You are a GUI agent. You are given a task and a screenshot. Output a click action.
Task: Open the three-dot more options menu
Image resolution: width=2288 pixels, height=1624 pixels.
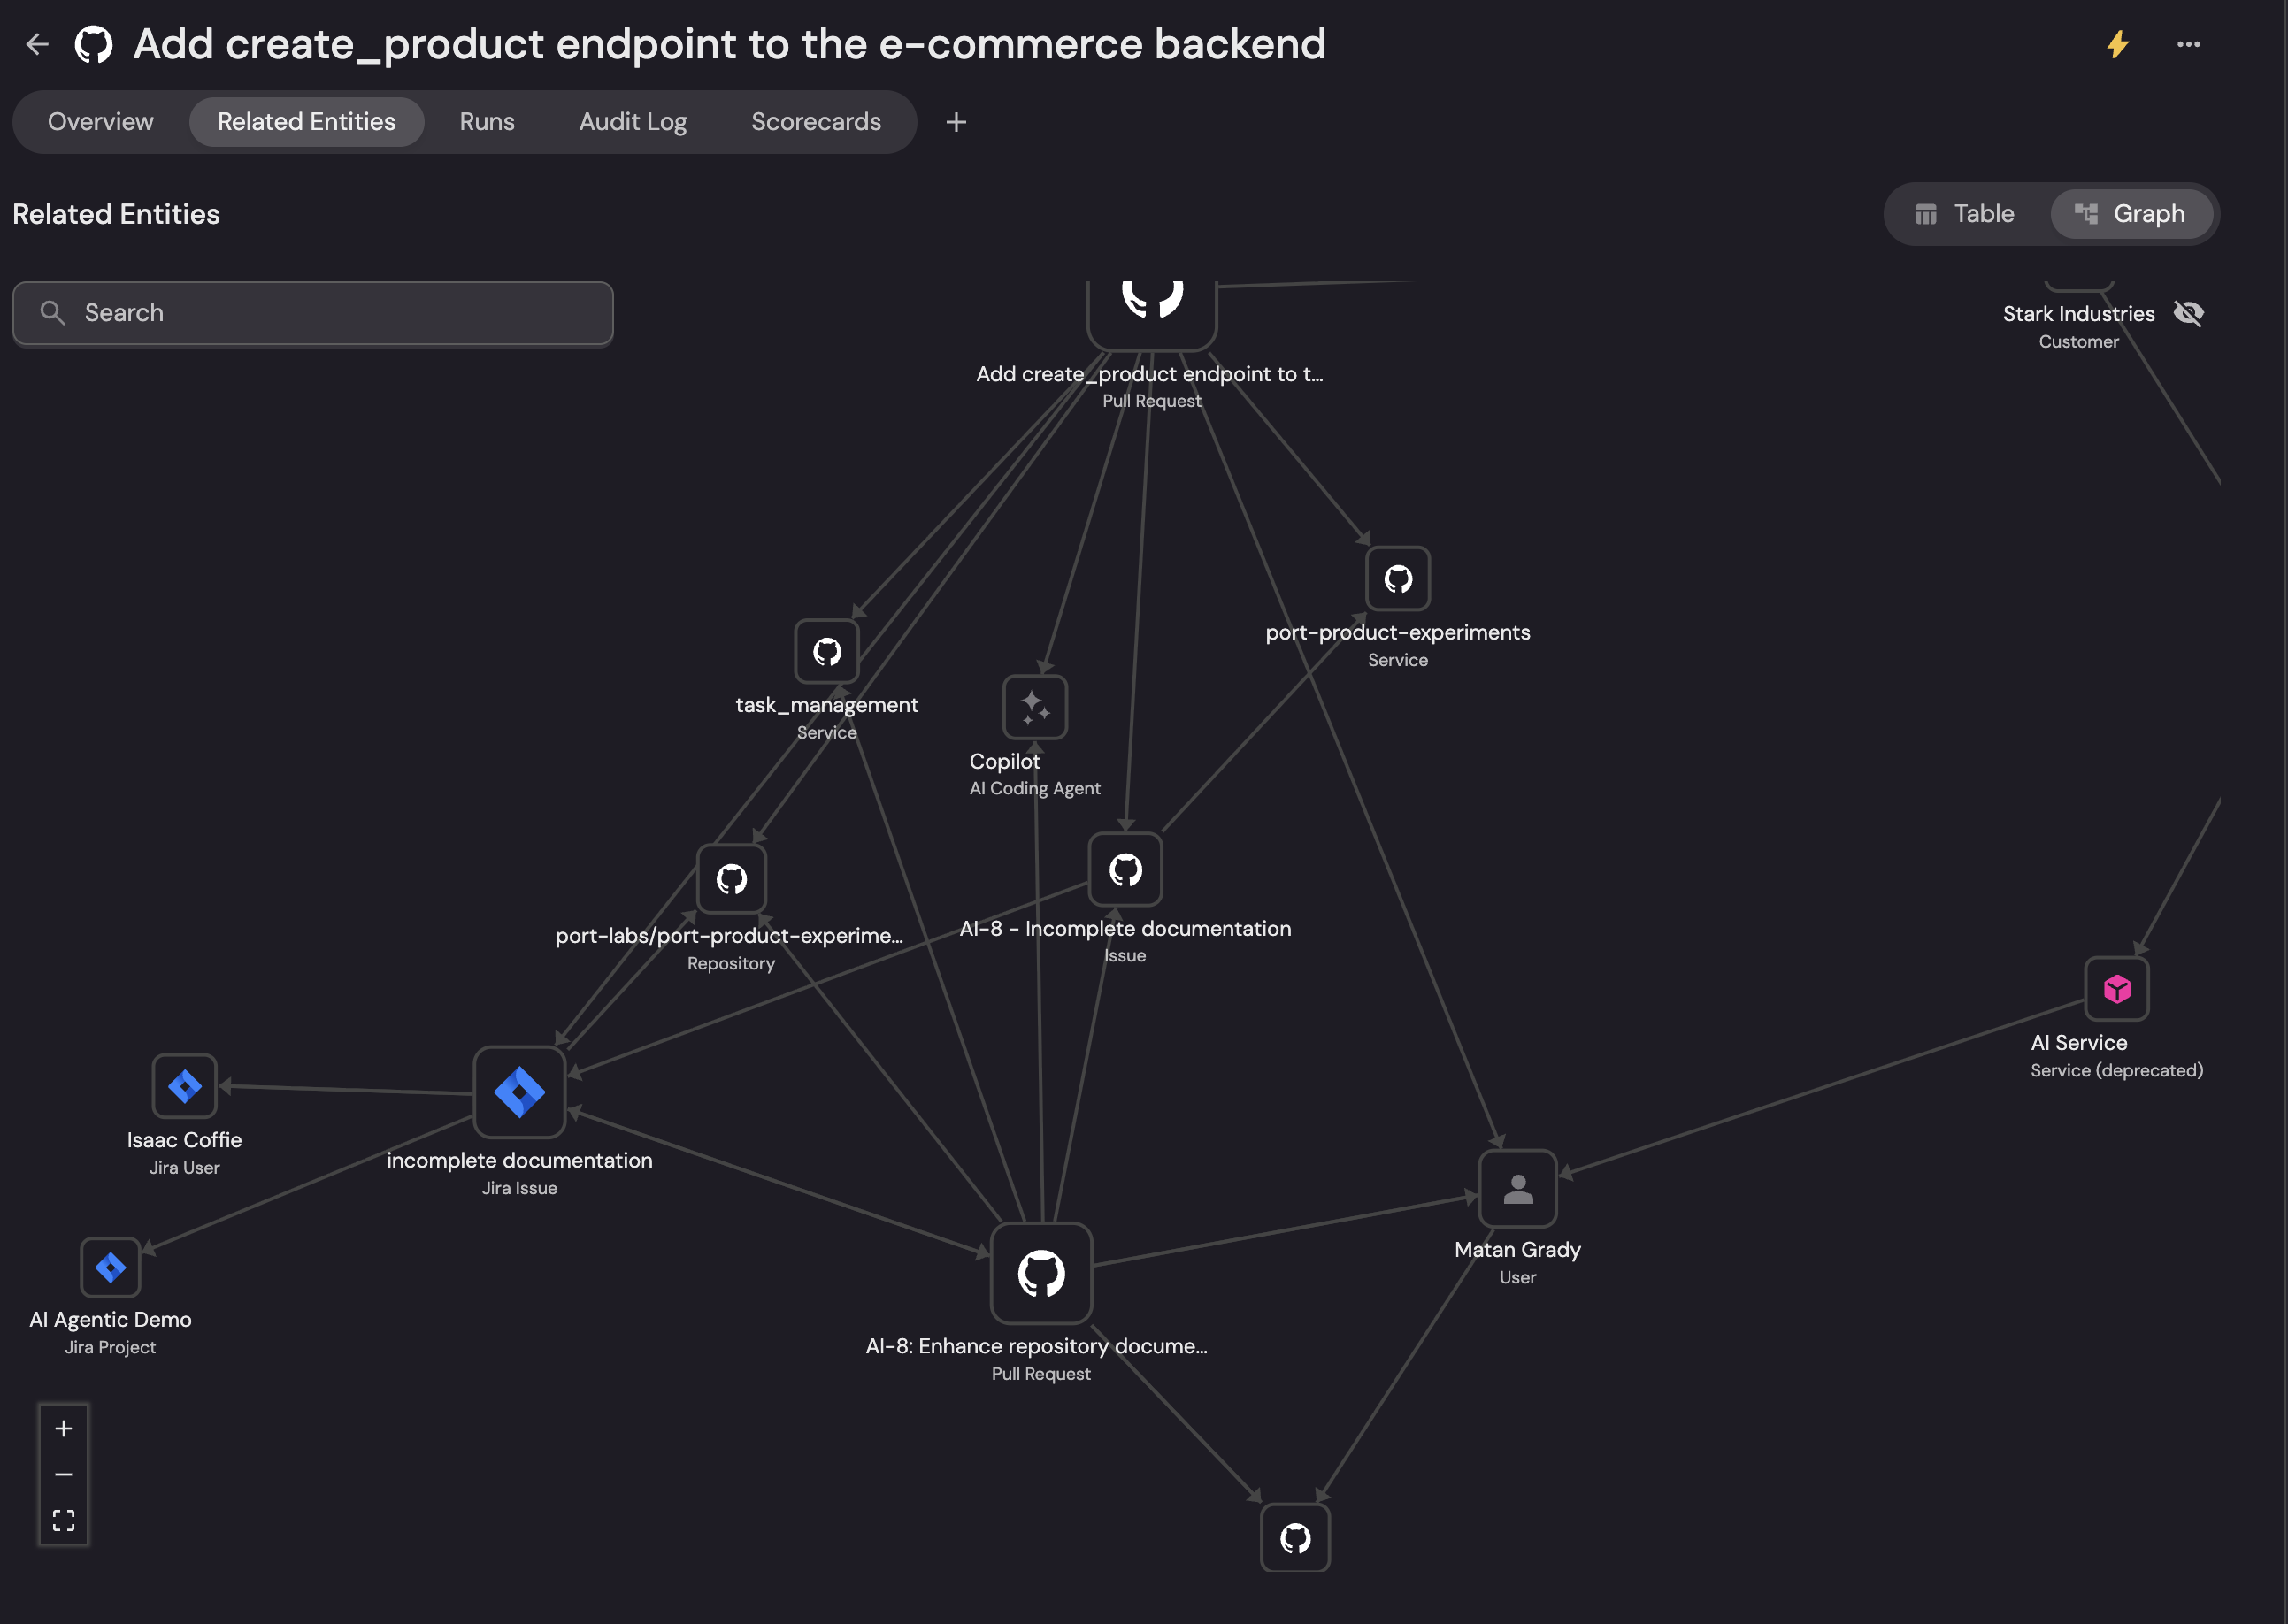point(2188,44)
